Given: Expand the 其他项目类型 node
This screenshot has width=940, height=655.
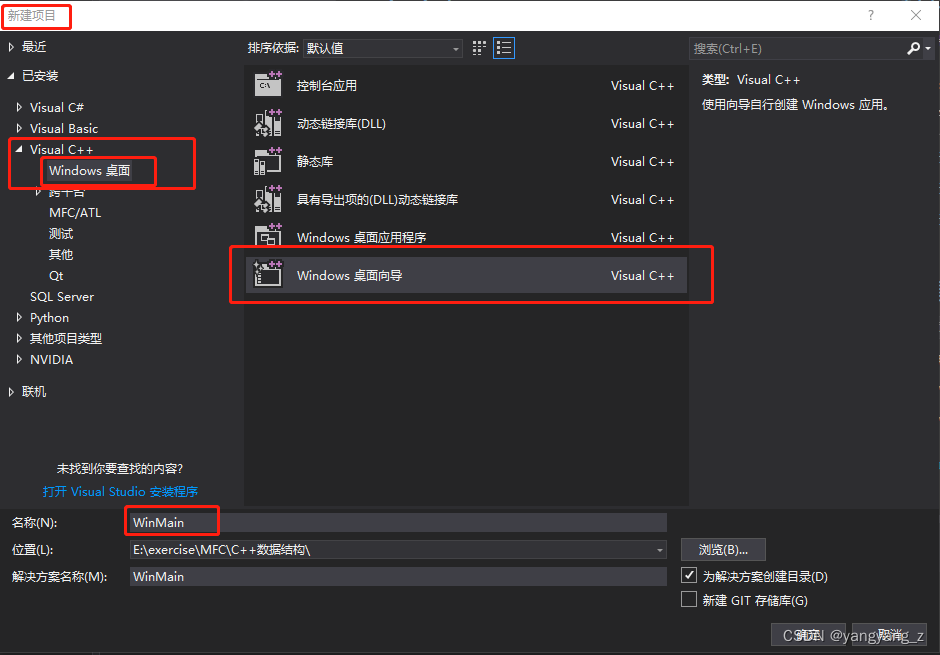Looking at the screenshot, I should (19, 339).
